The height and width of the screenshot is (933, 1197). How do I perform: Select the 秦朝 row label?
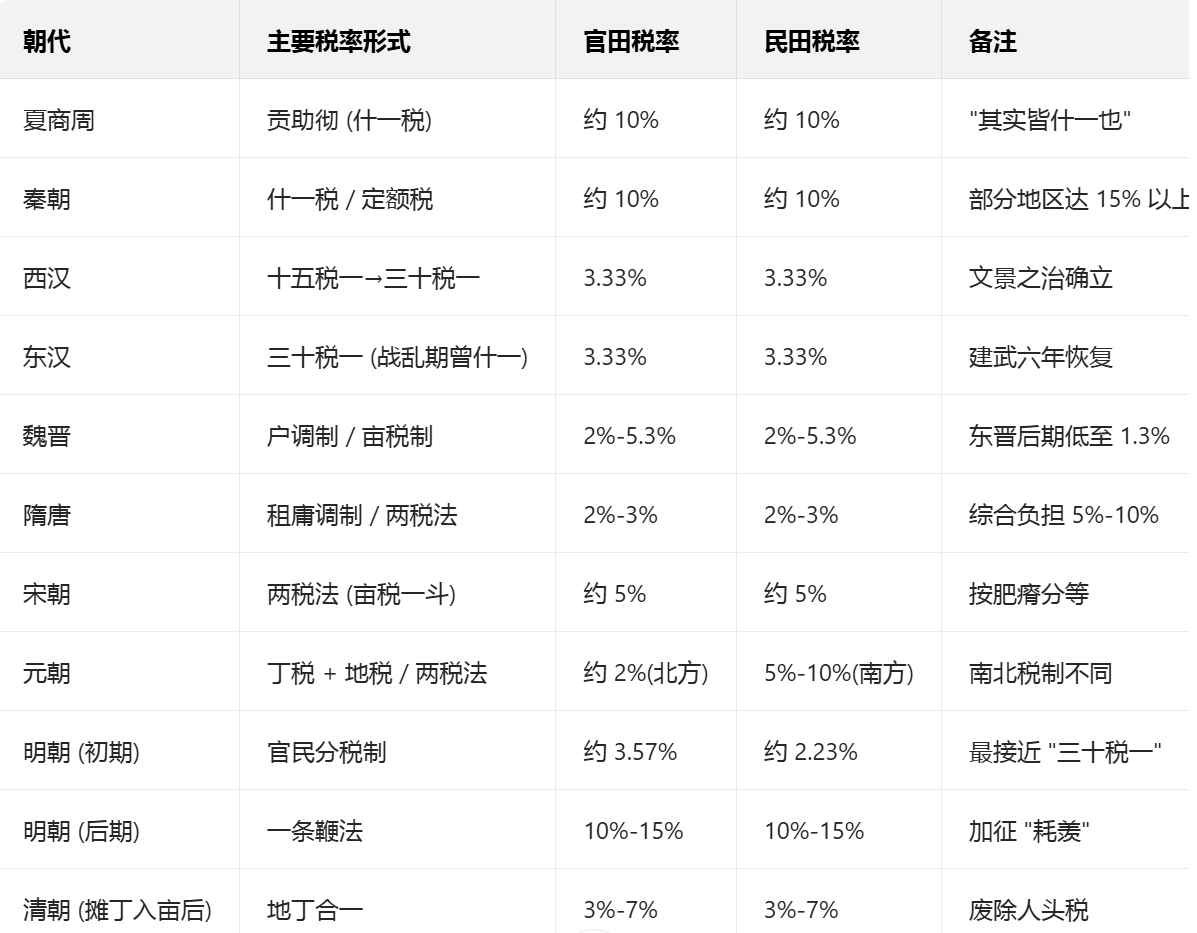pyautogui.click(x=47, y=199)
